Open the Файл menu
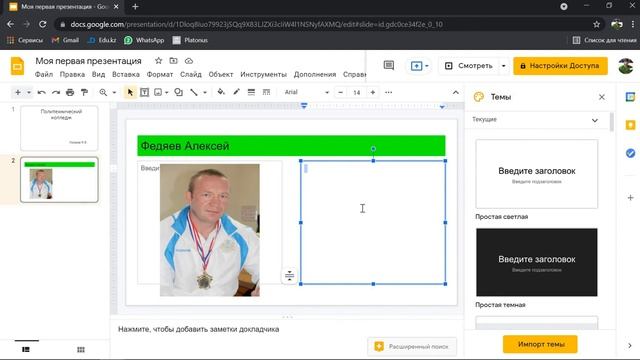Screen dimensions: 640x360 (44, 74)
